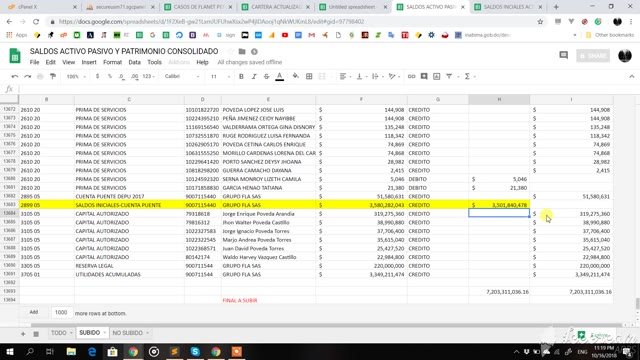Image resolution: width=640 pixels, height=360 pixels.
Task: Toggle strikethrough formatting
Action: pos(267,76)
